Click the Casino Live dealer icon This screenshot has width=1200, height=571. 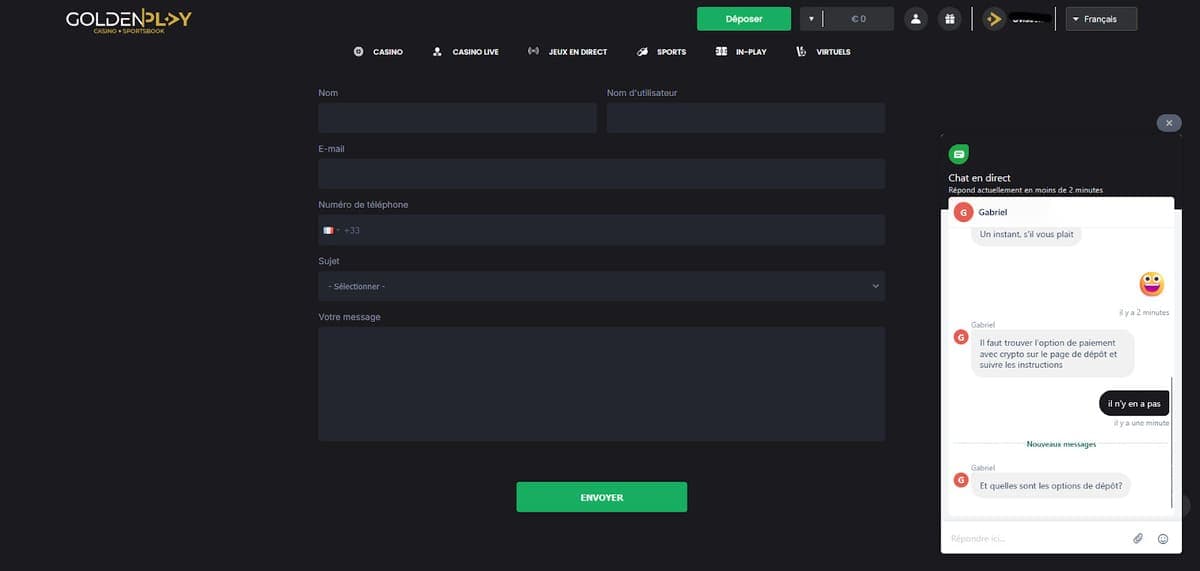(437, 52)
